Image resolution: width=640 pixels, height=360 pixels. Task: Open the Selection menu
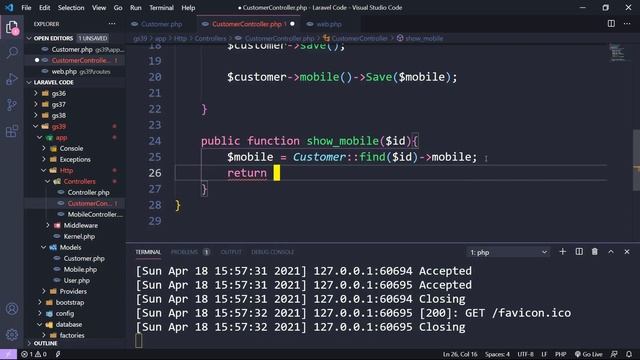[x=71, y=8]
